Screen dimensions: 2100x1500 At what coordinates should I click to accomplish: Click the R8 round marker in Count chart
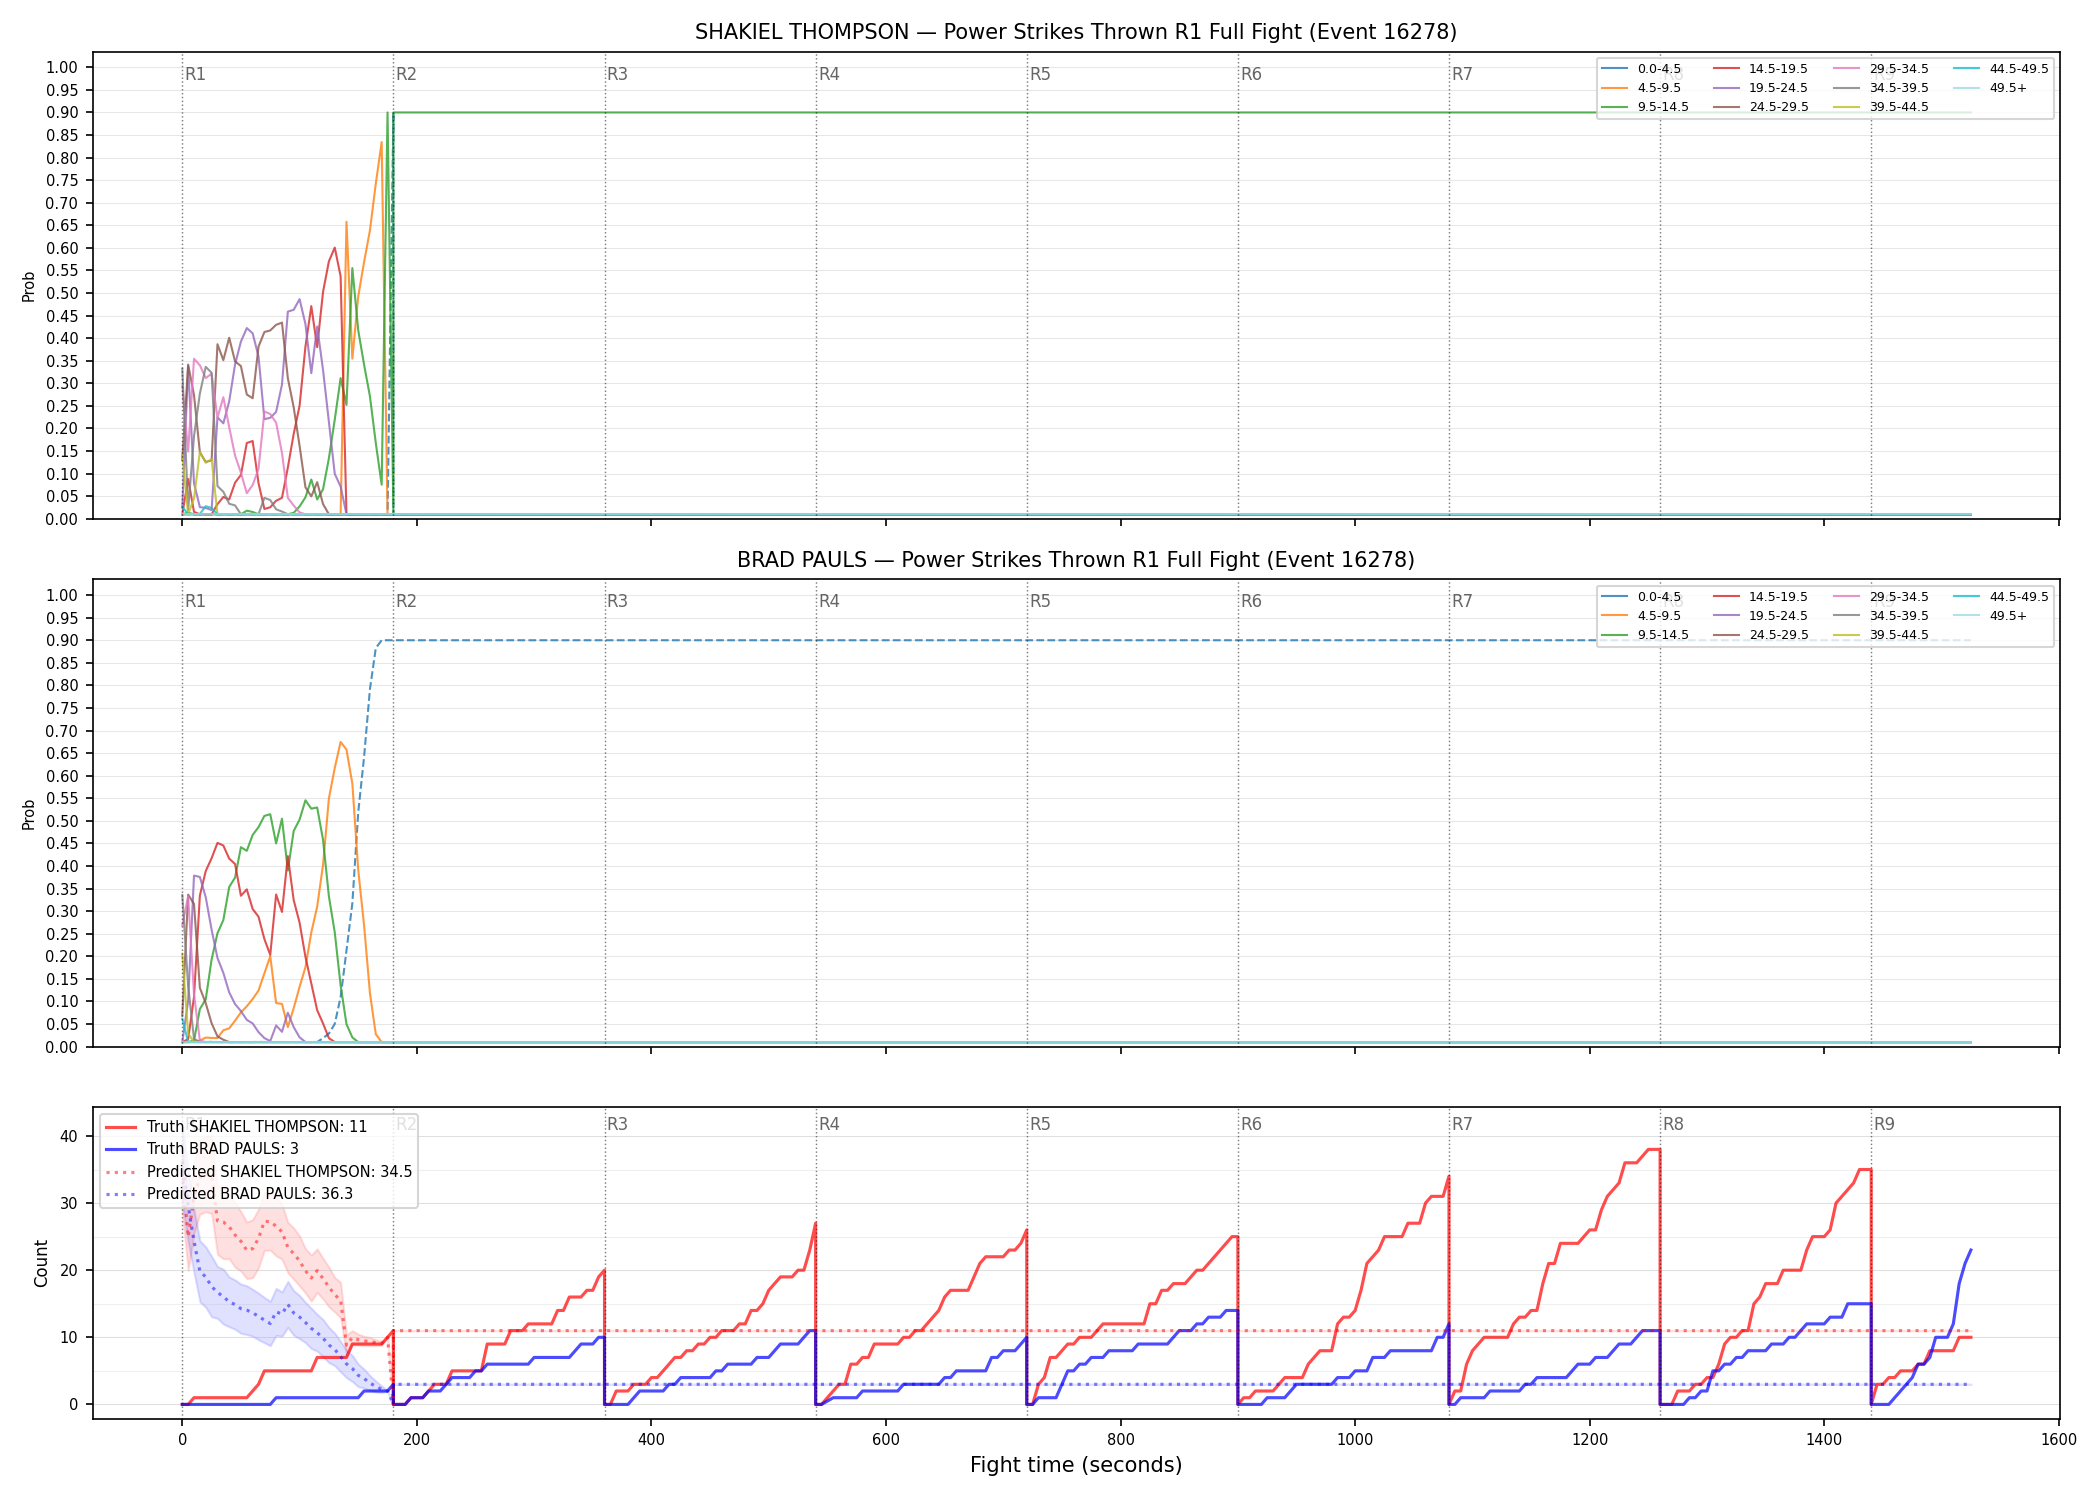[1673, 1124]
